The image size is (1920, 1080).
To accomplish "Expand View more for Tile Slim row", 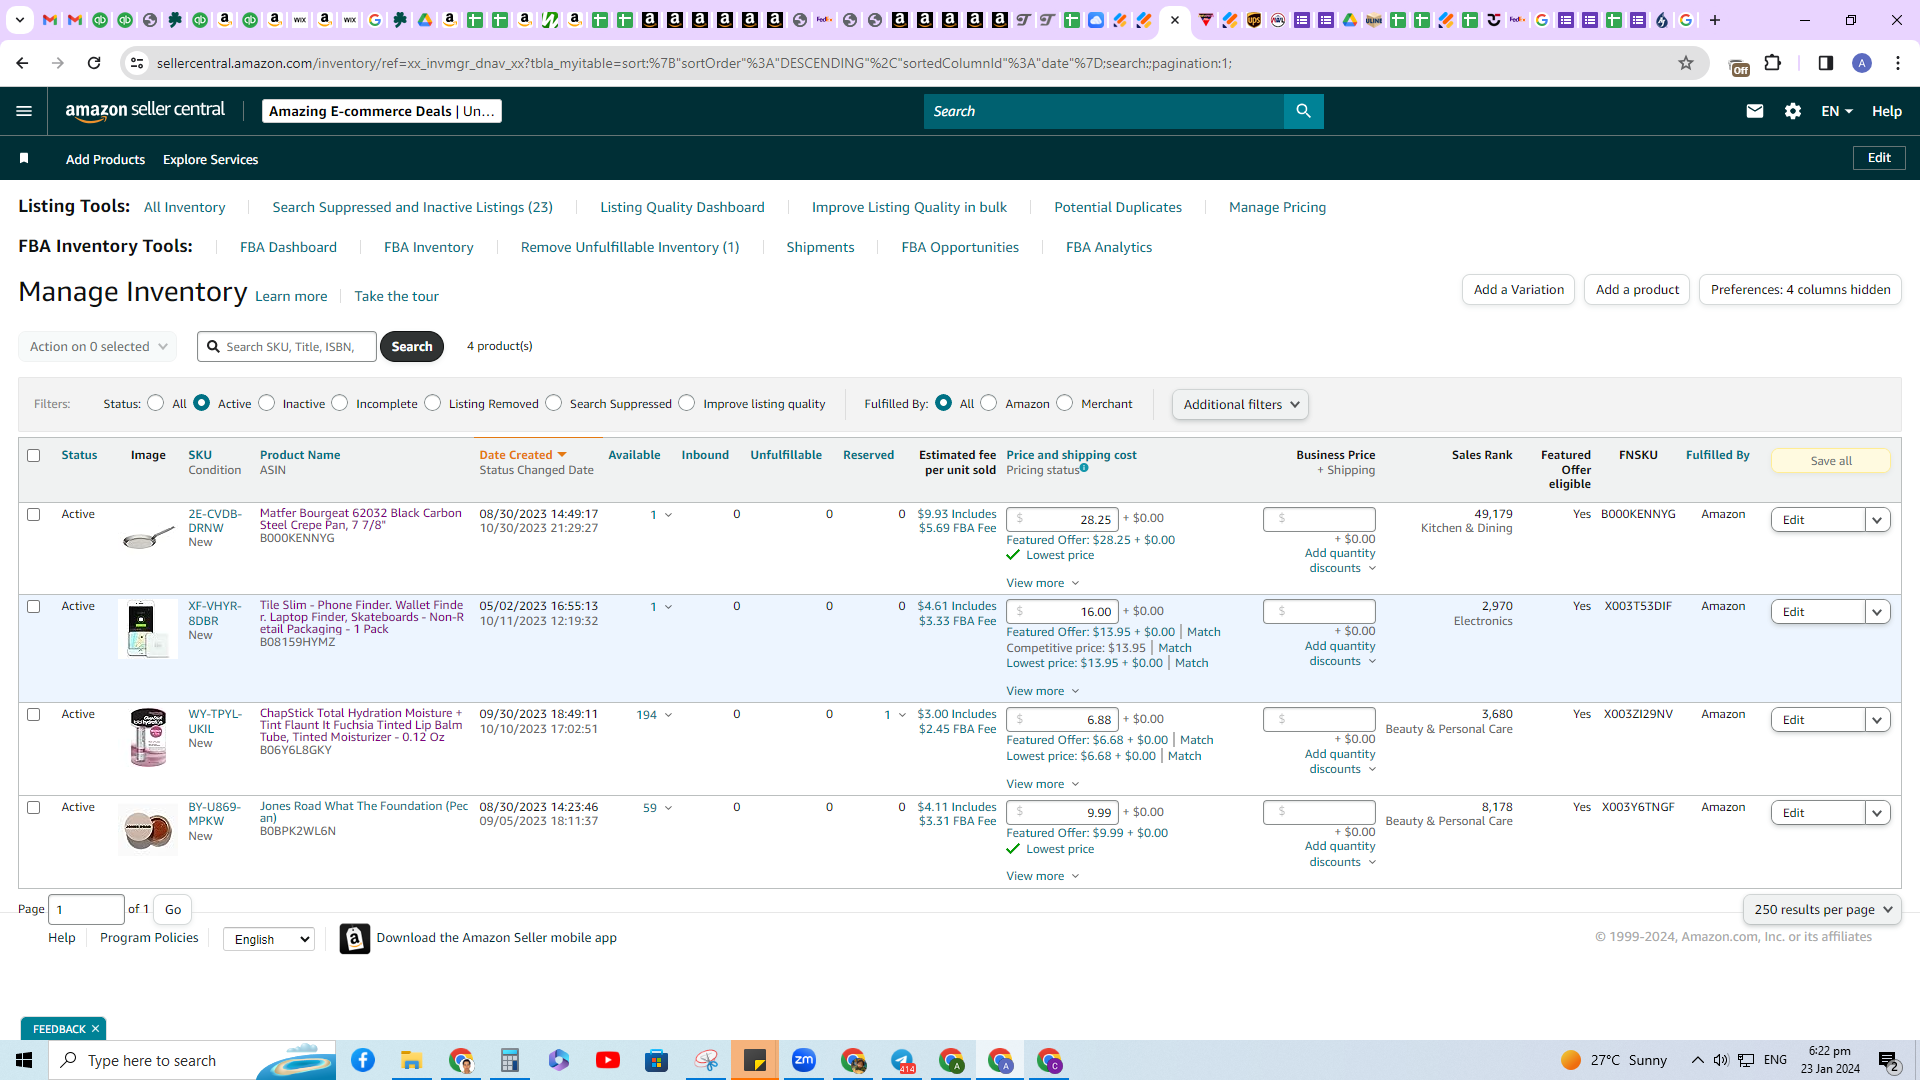I will 1043,691.
